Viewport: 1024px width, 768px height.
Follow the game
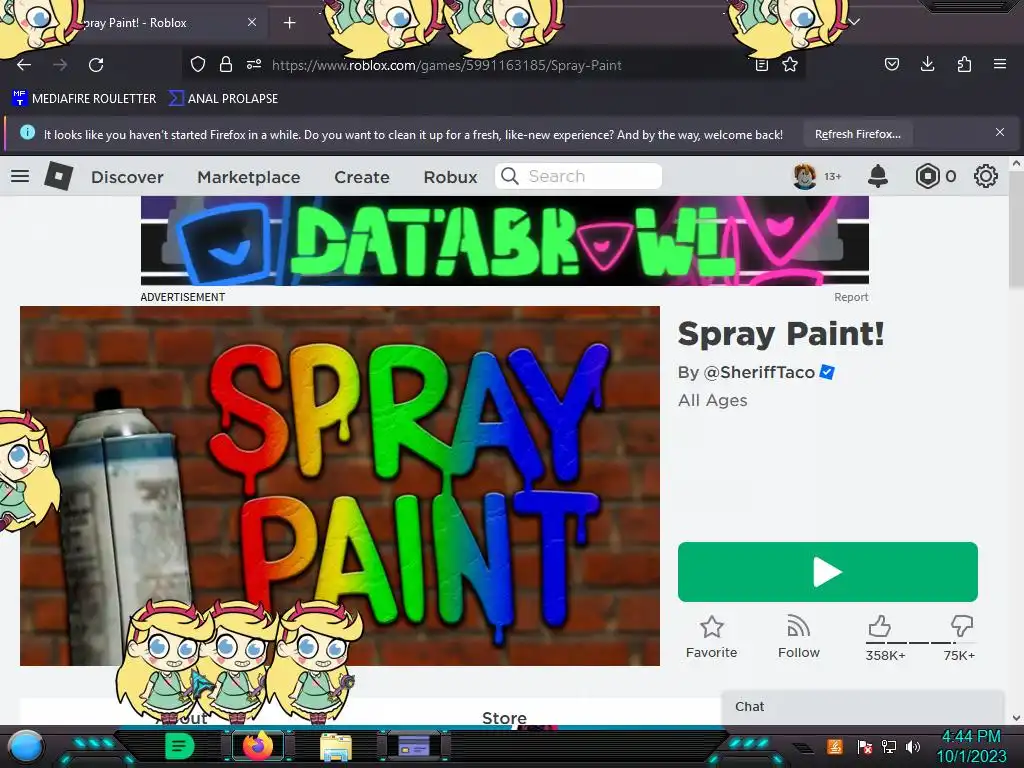799,637
